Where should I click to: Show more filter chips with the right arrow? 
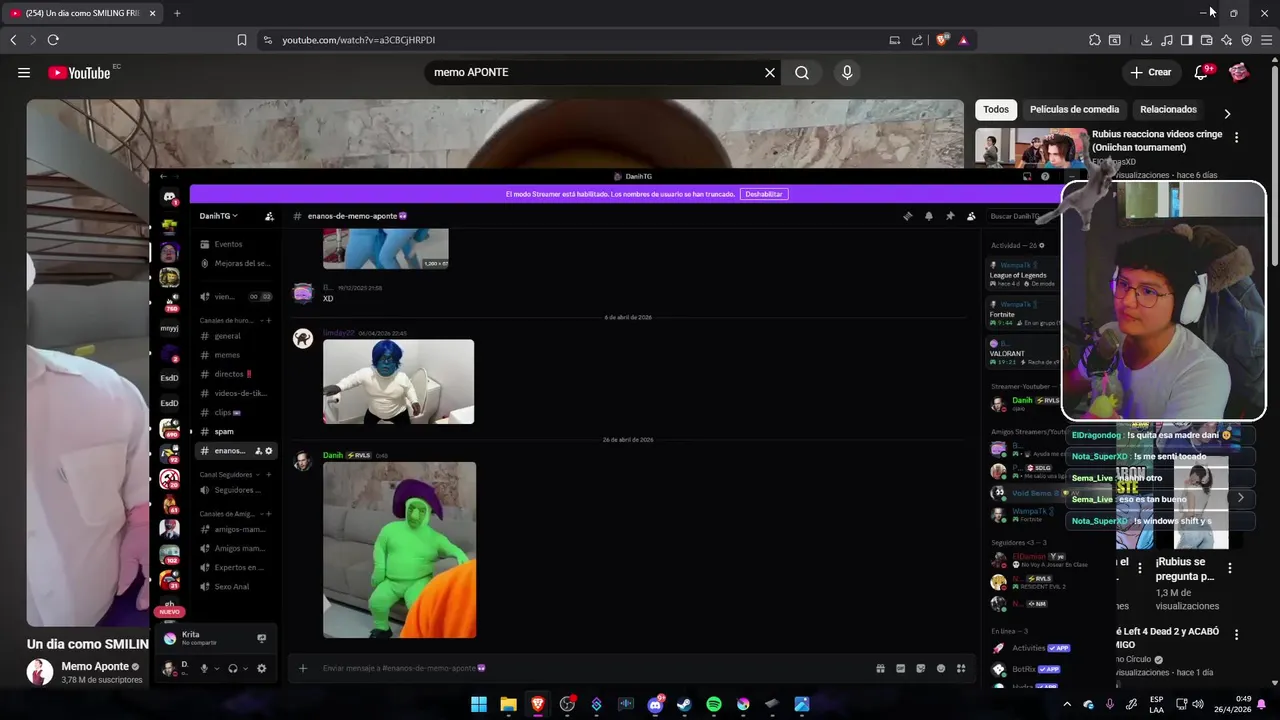[x=1227, y=113]
